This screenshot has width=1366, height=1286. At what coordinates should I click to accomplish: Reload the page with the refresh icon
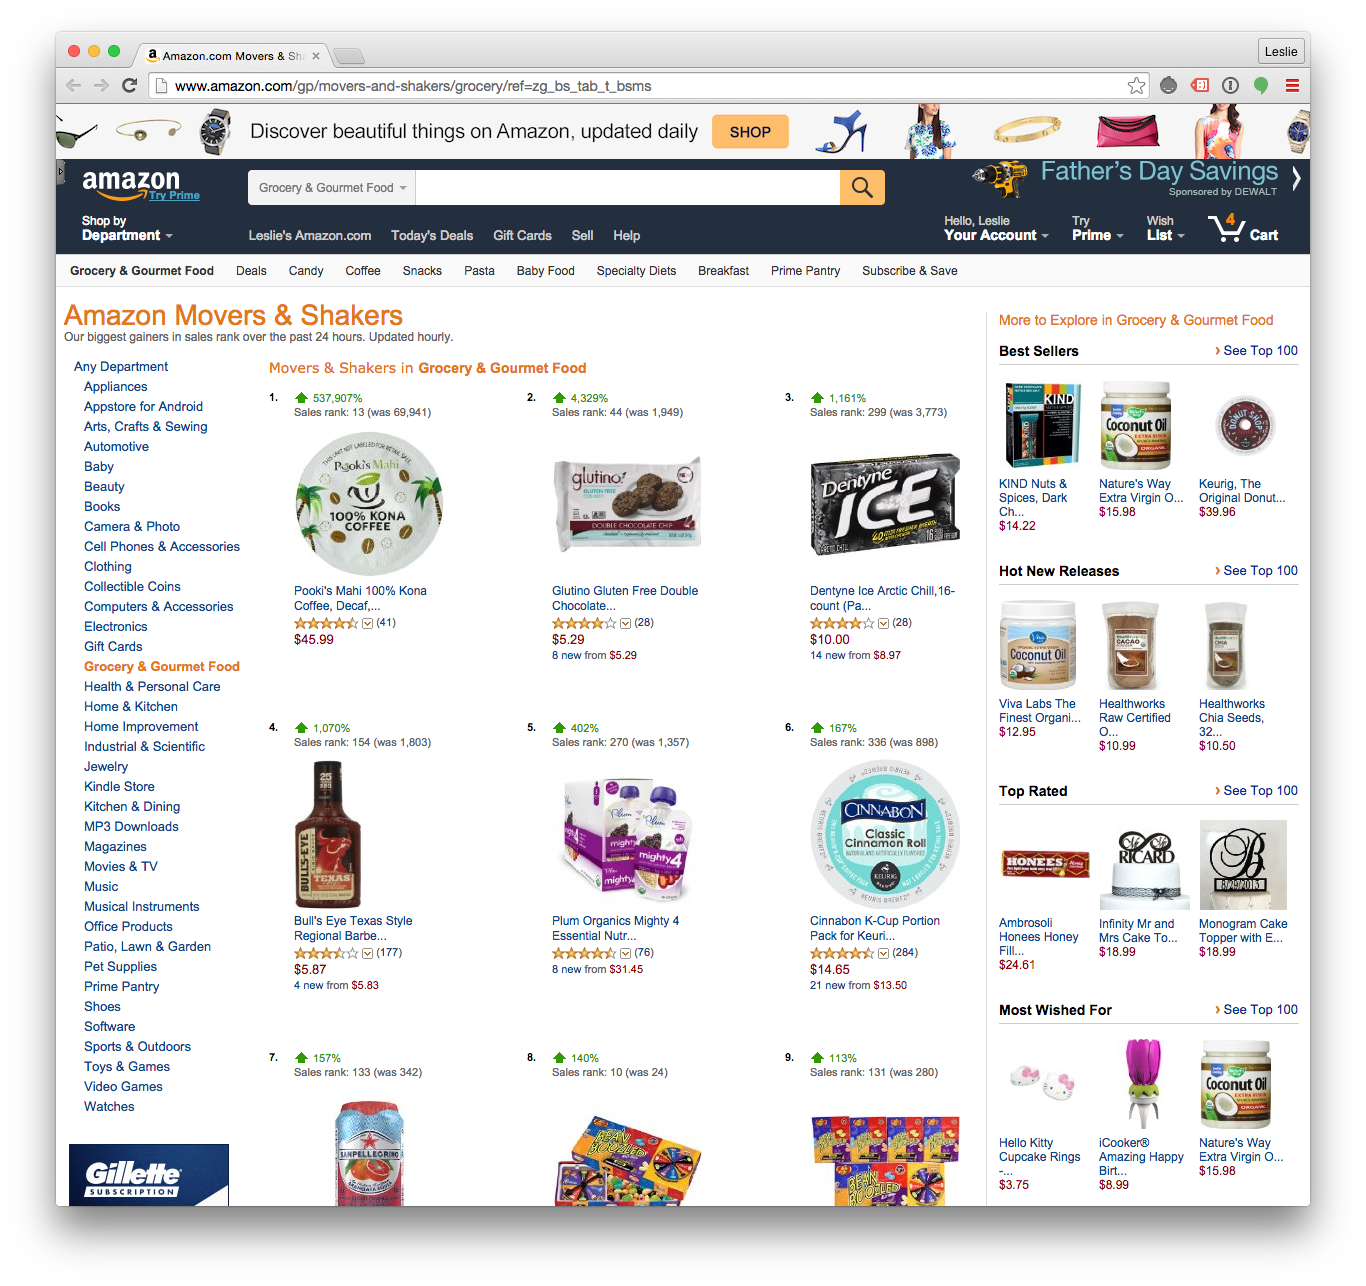coord(129,86)
